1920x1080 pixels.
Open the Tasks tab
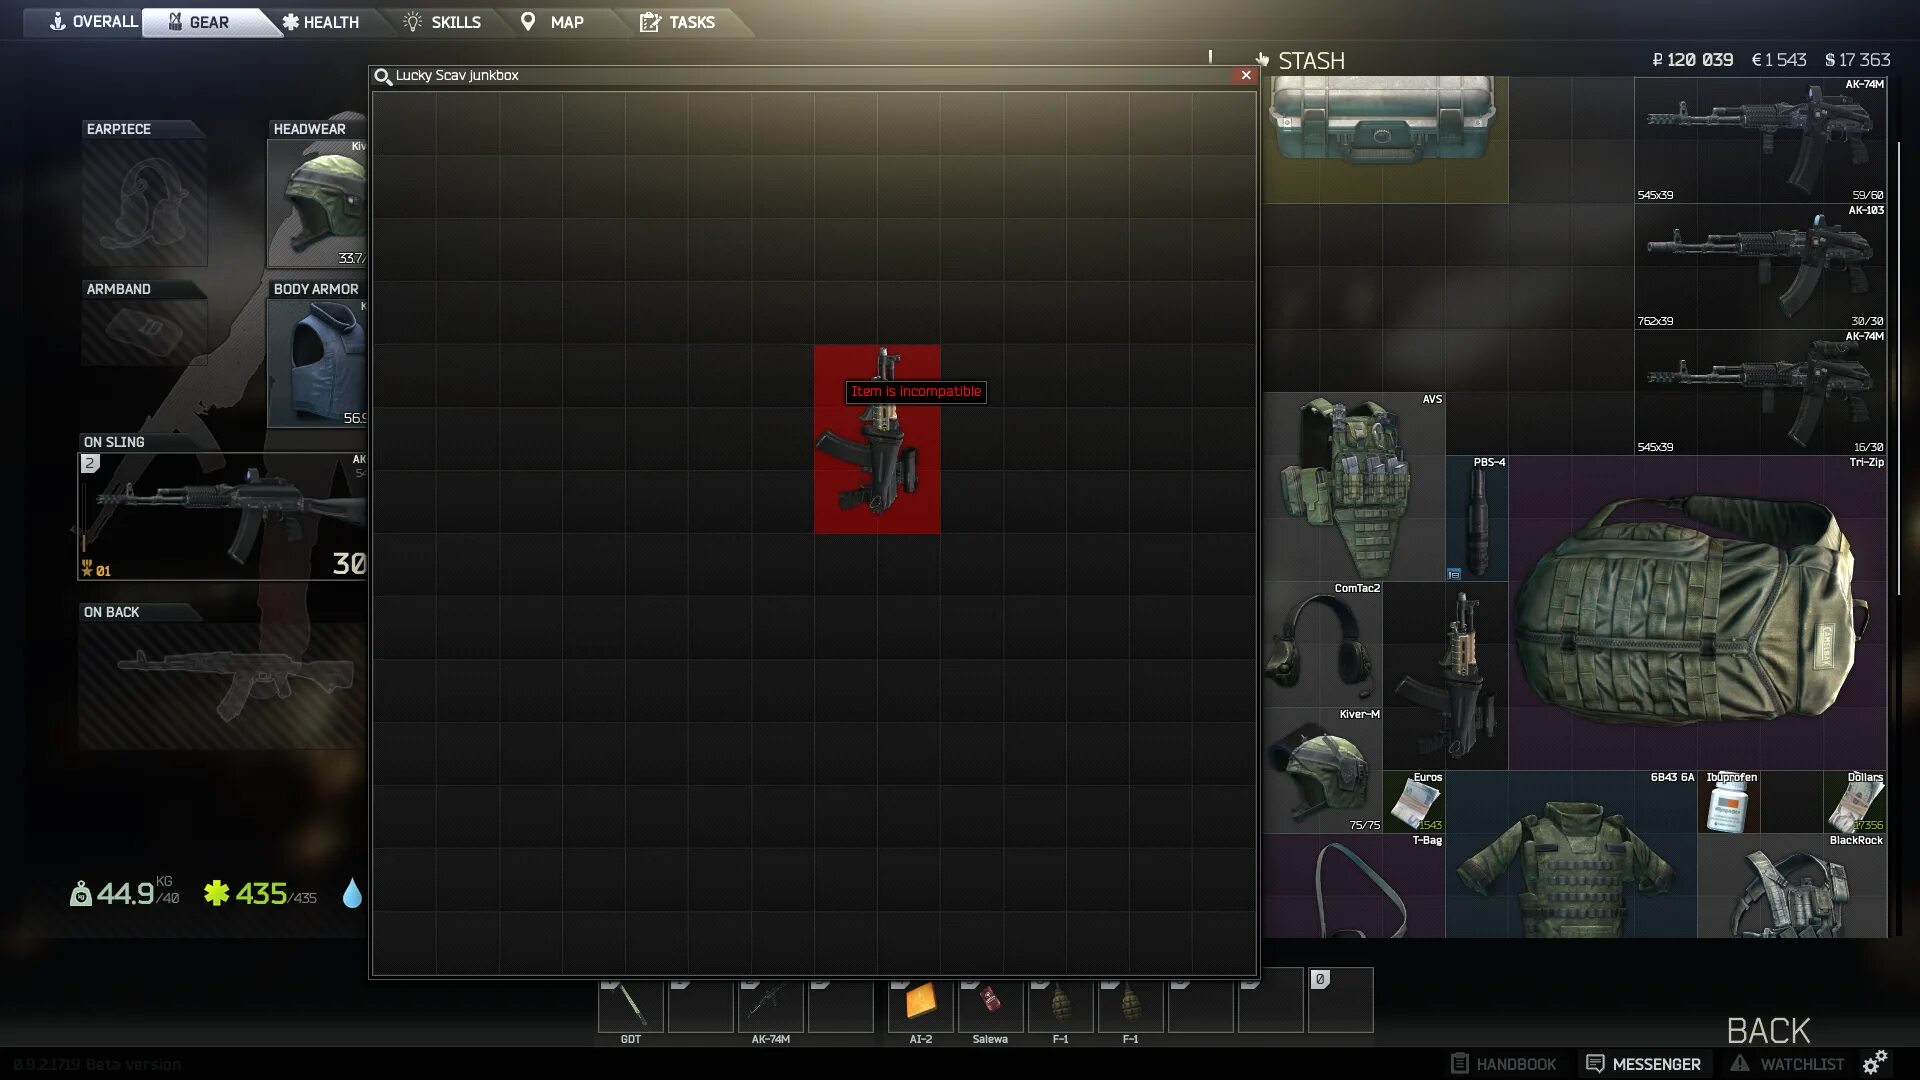pos(677,22)
